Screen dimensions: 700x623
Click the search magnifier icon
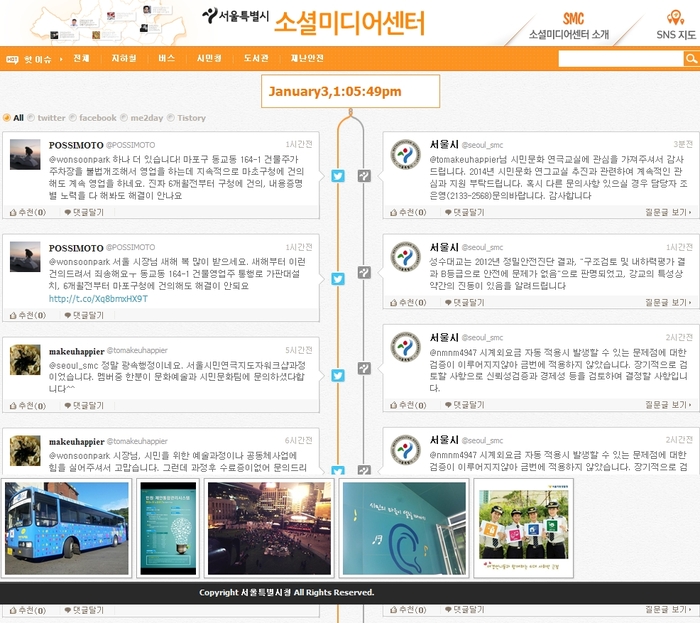coord(691,59)
